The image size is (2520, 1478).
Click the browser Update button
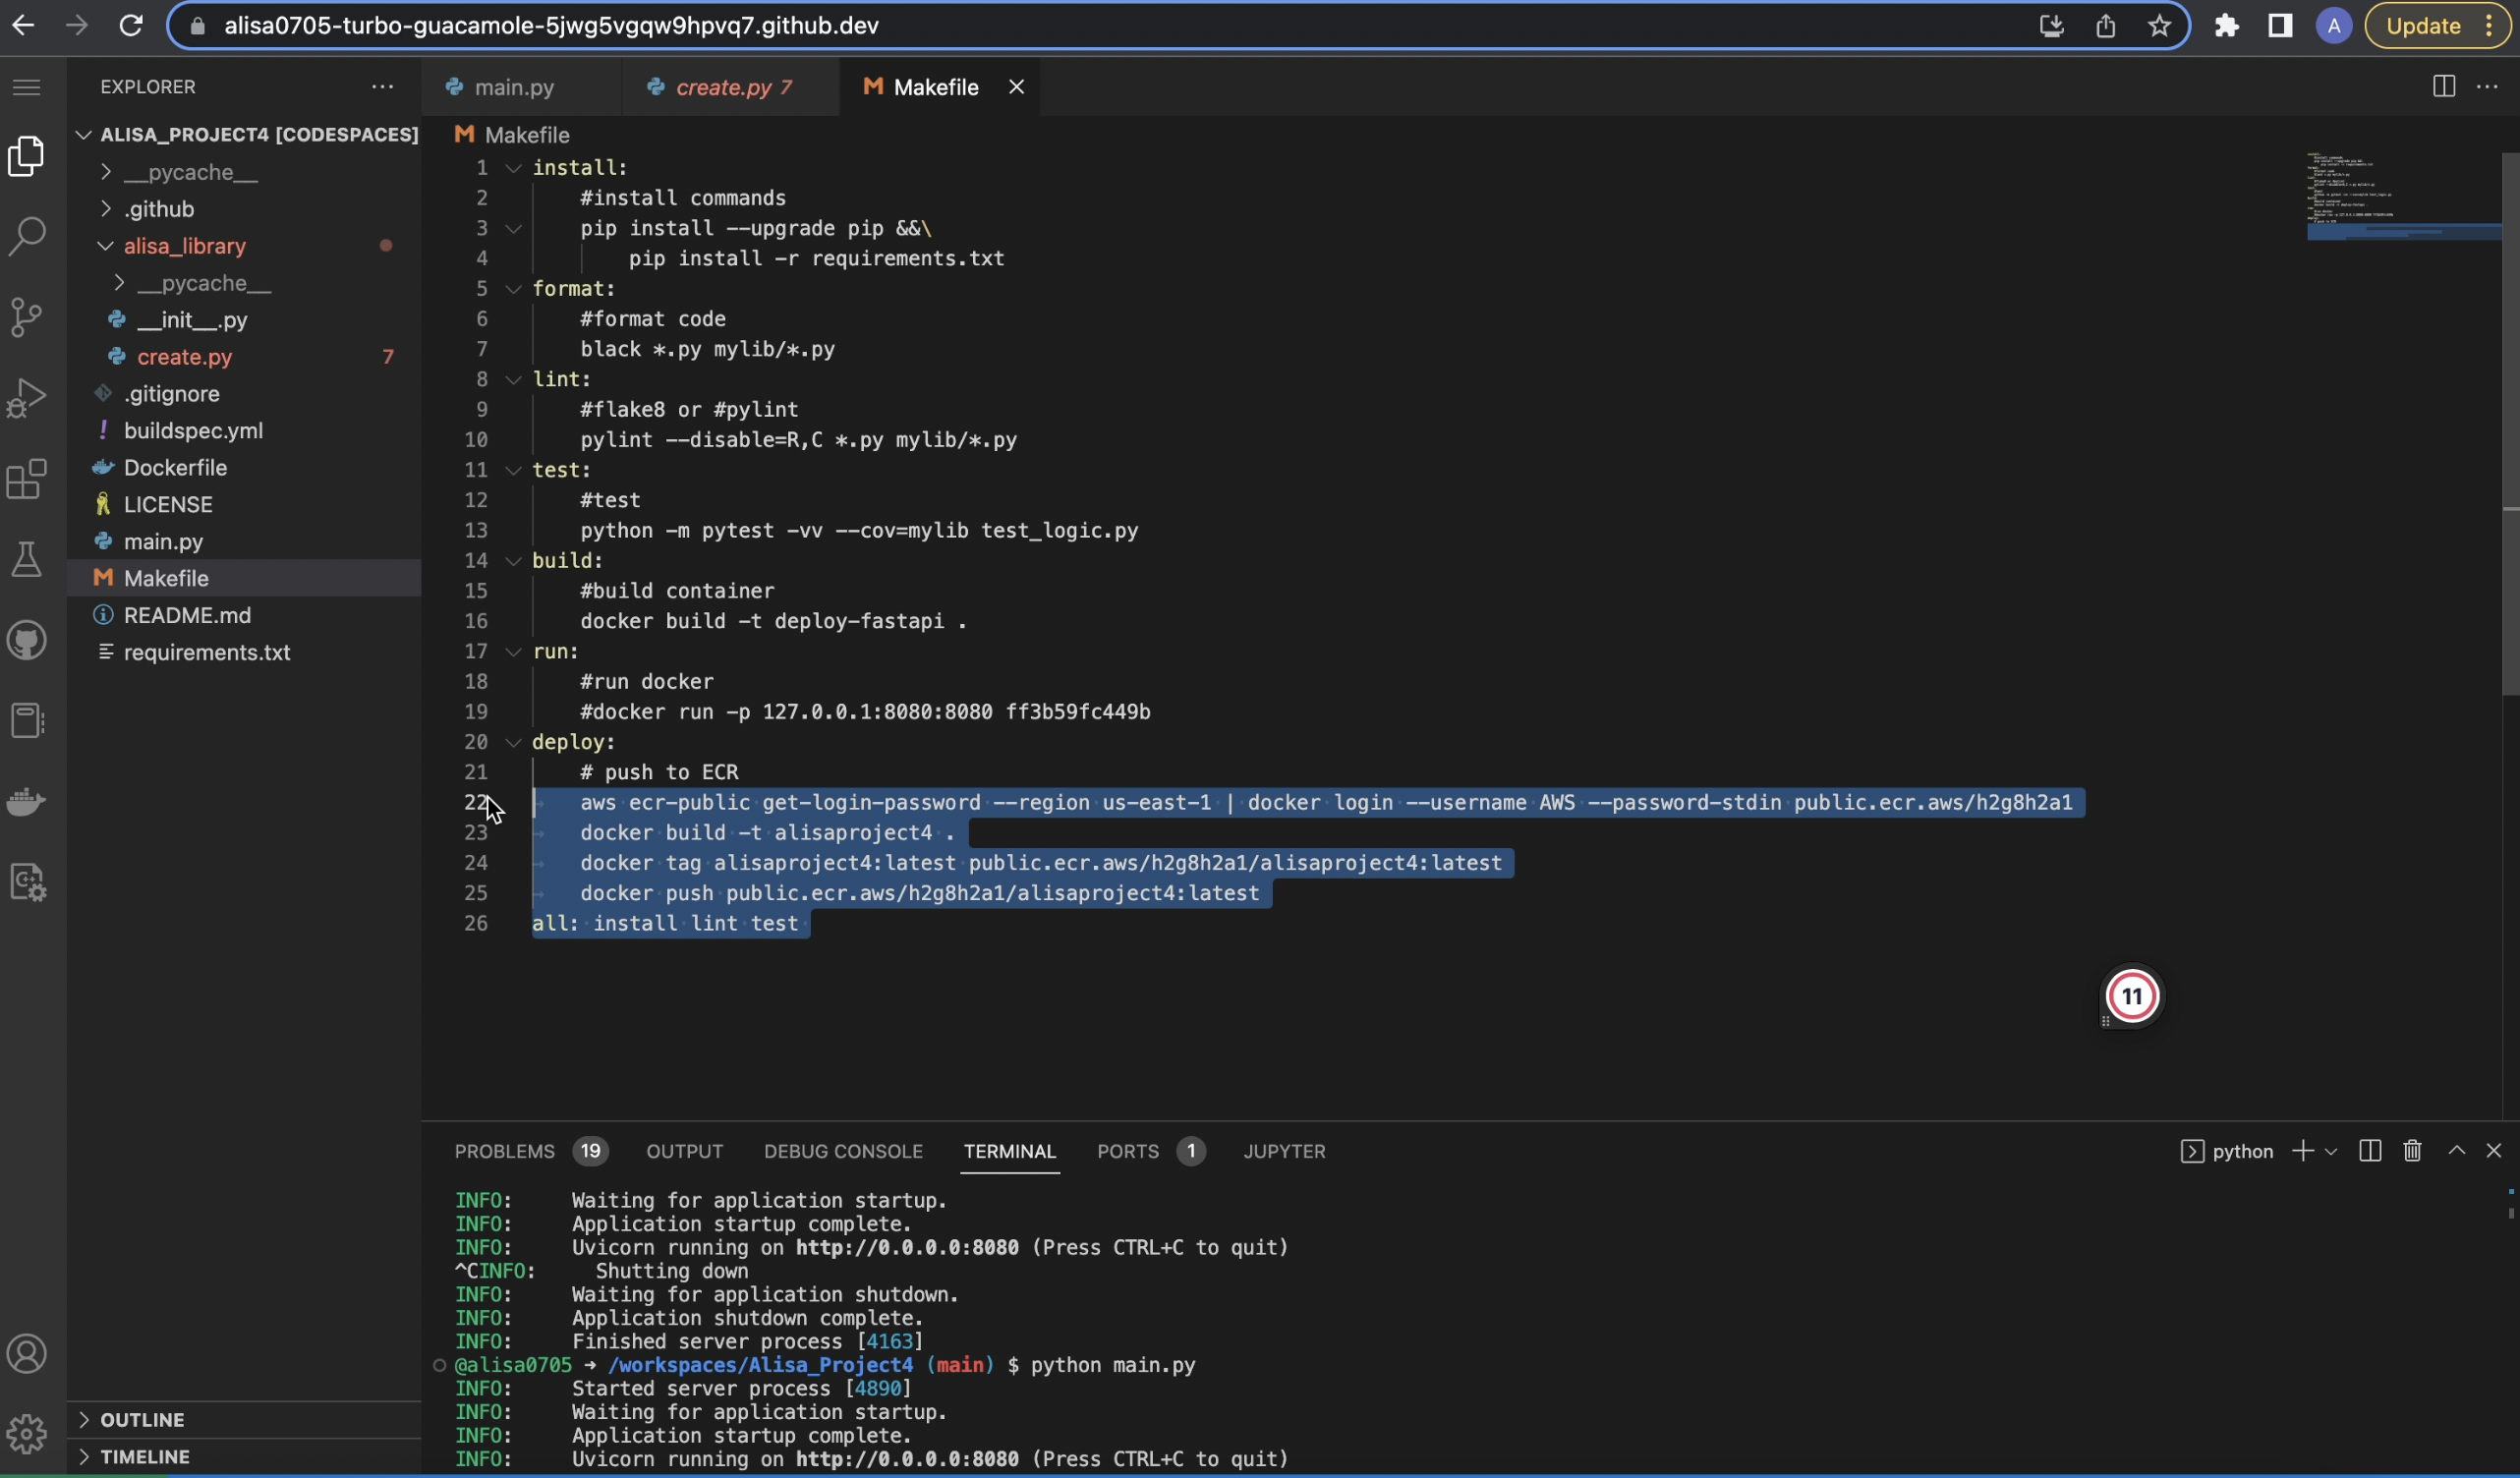coord(2422,26)
